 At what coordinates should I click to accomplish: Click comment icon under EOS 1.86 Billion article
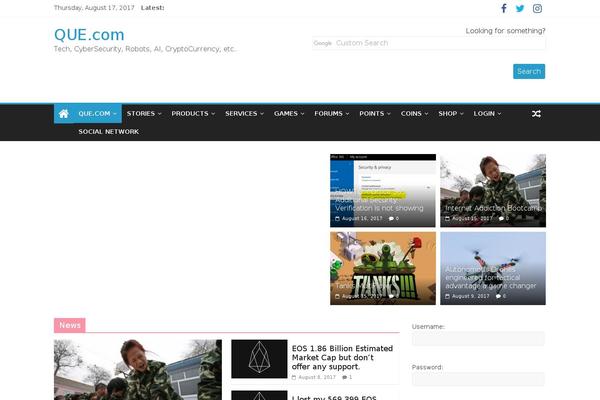tap(344, 377)
